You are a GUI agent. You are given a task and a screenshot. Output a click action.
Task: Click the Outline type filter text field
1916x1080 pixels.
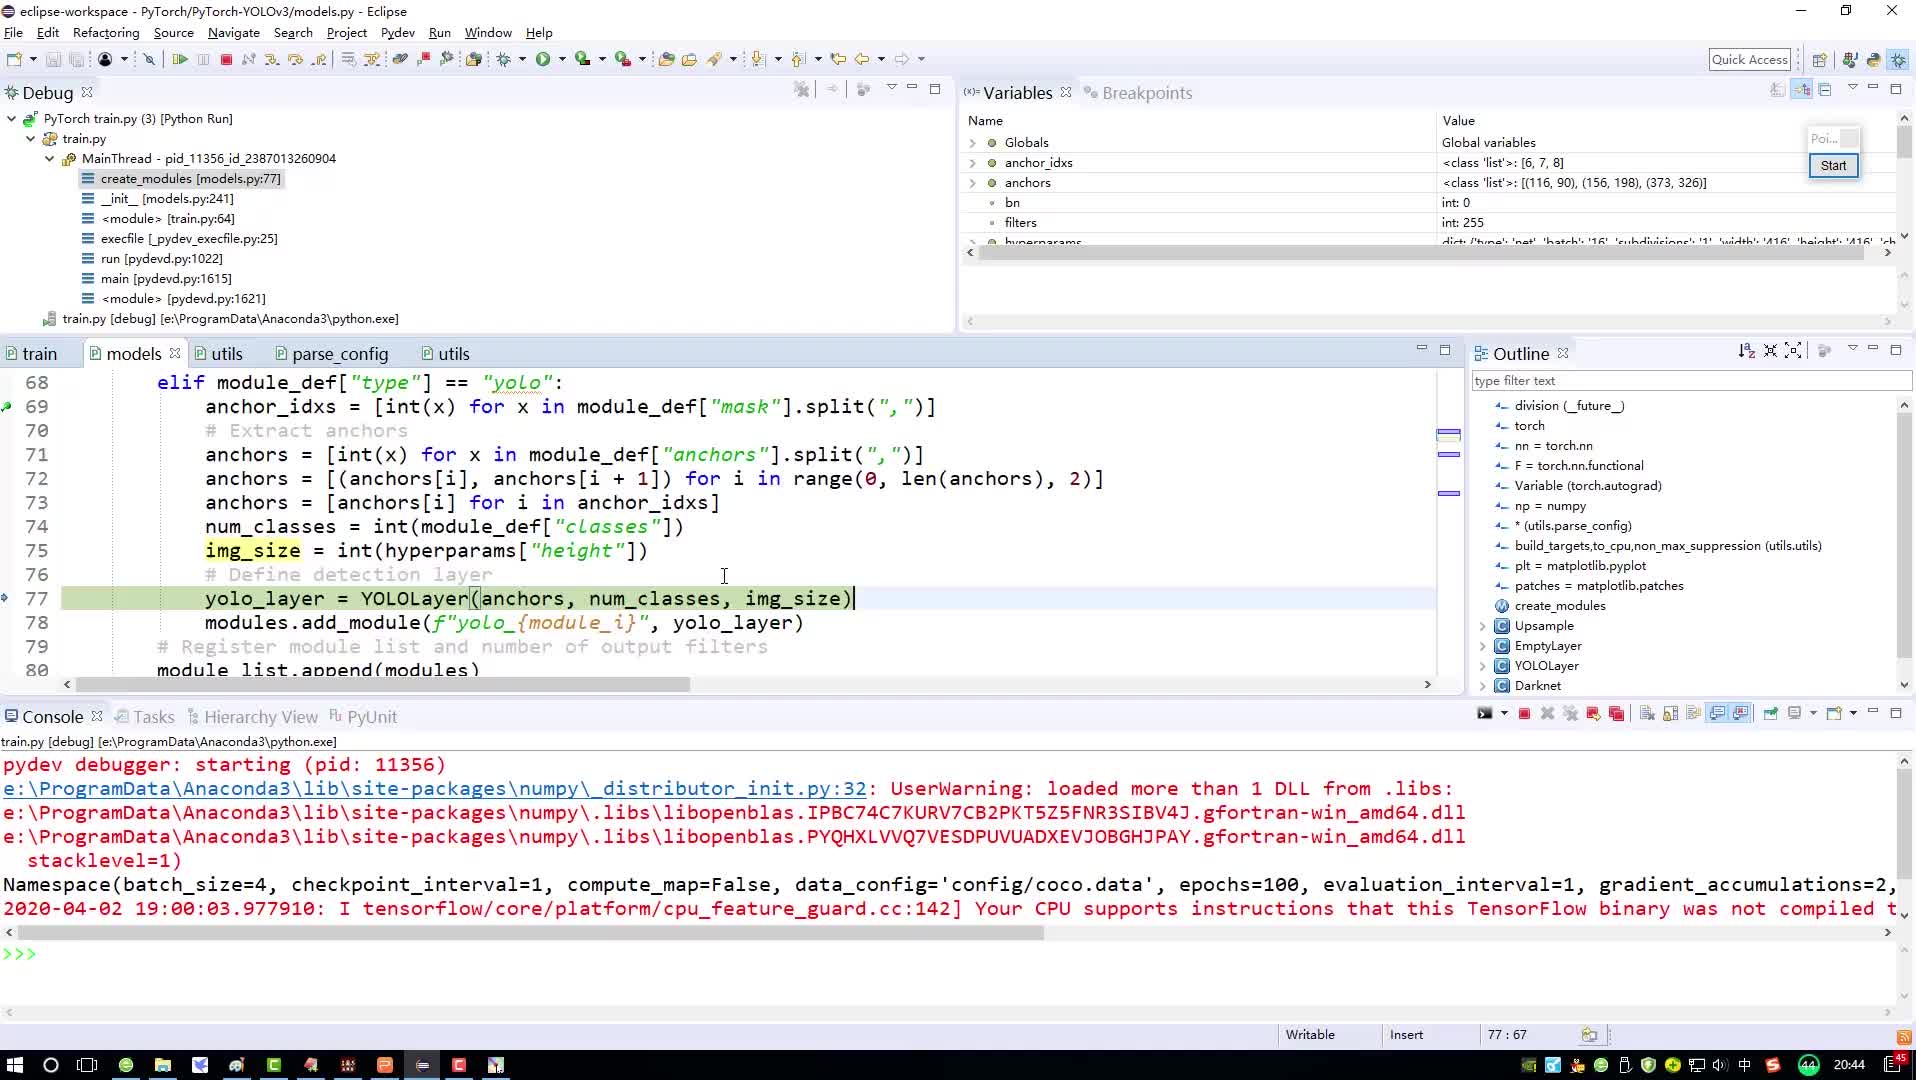click(1690, 381)
